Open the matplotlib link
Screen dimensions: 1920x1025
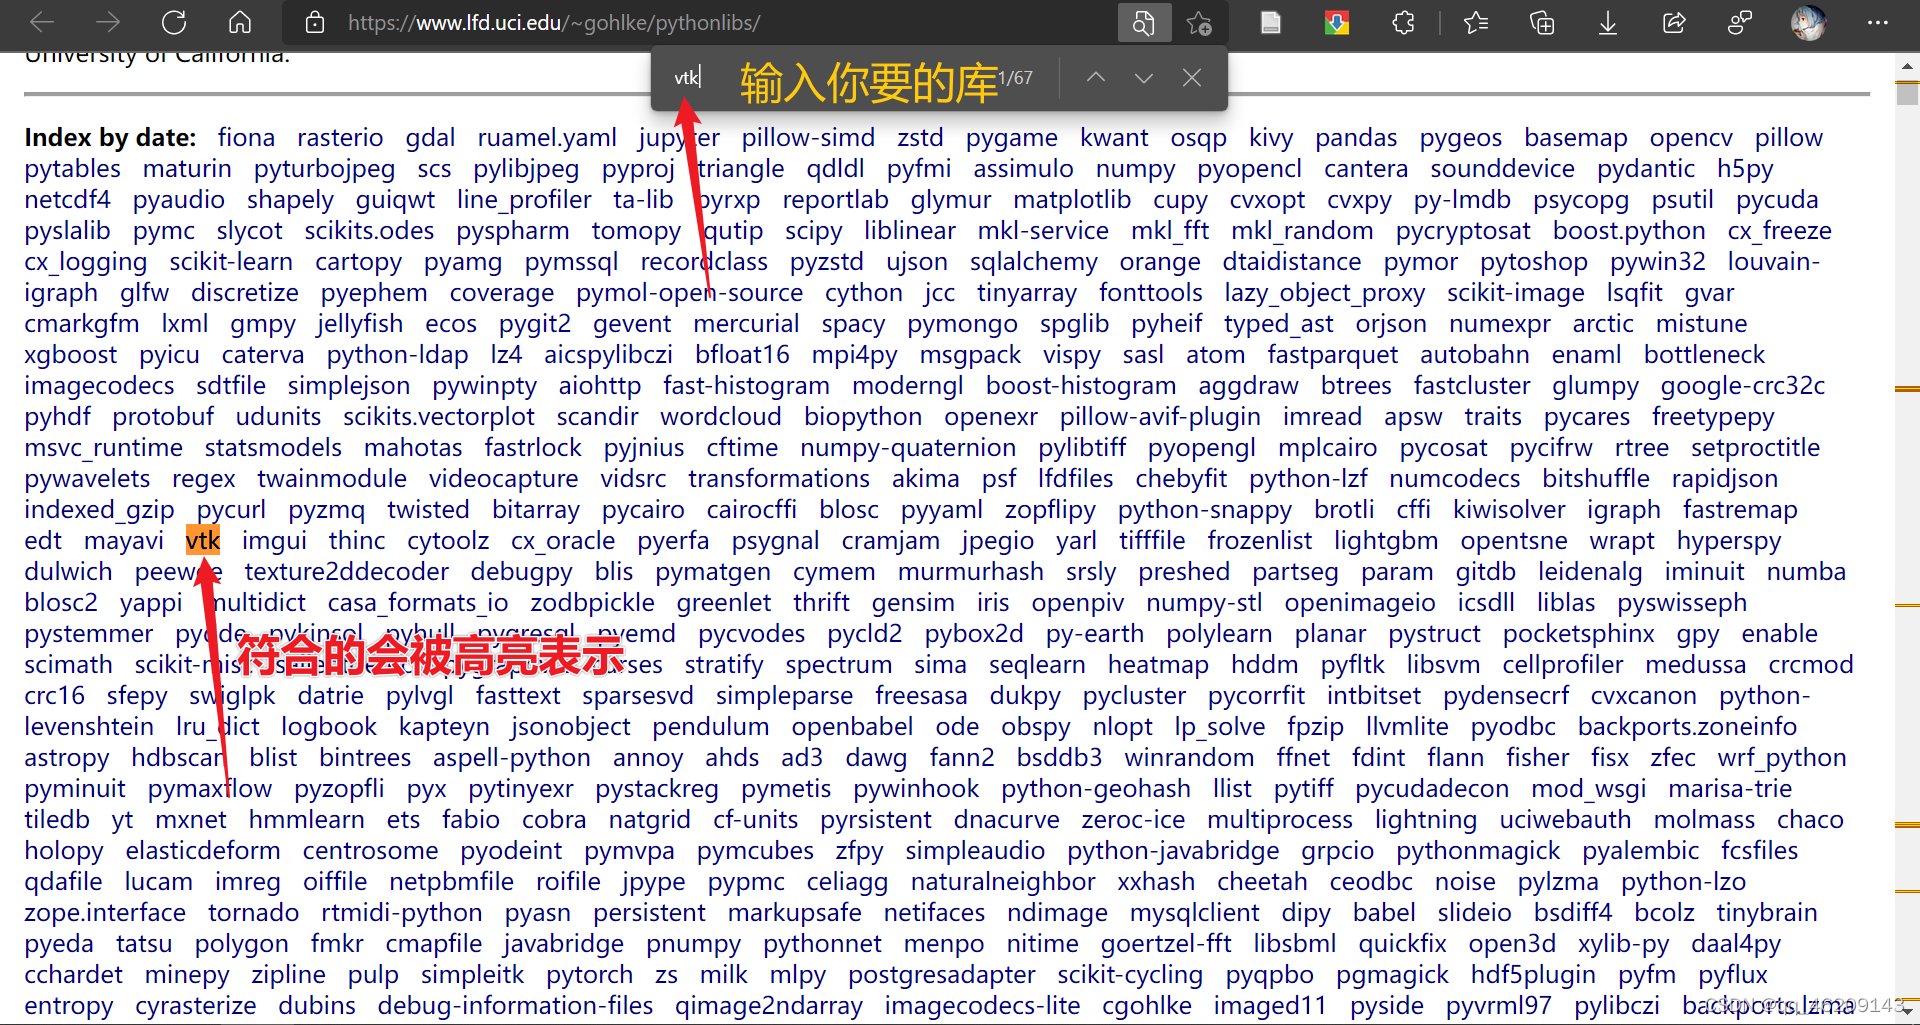point(1072,200)
